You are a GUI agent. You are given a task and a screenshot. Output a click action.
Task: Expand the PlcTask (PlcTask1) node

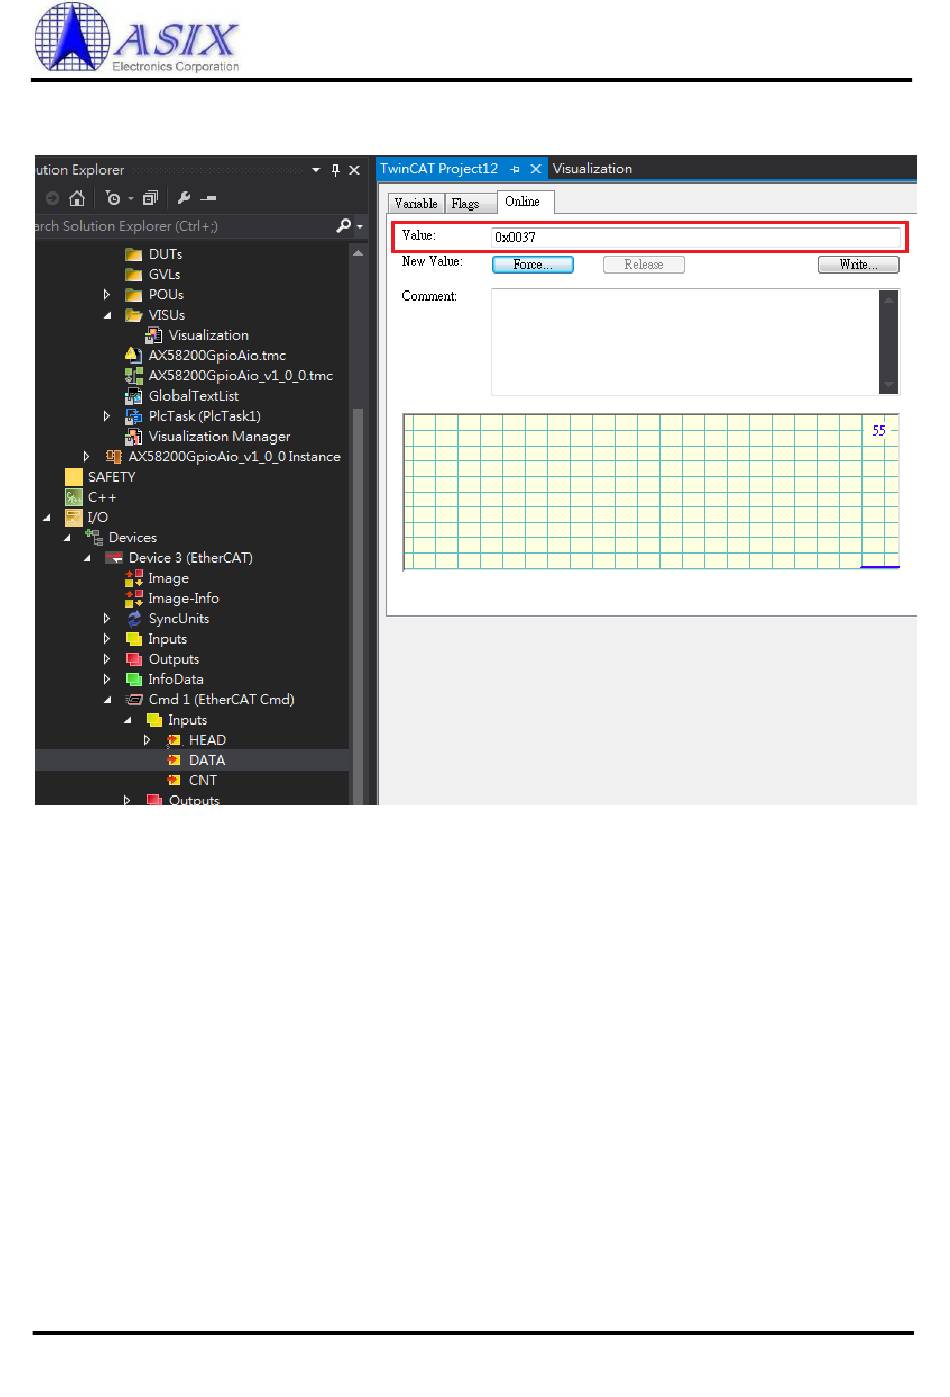(x=107, y=416)
